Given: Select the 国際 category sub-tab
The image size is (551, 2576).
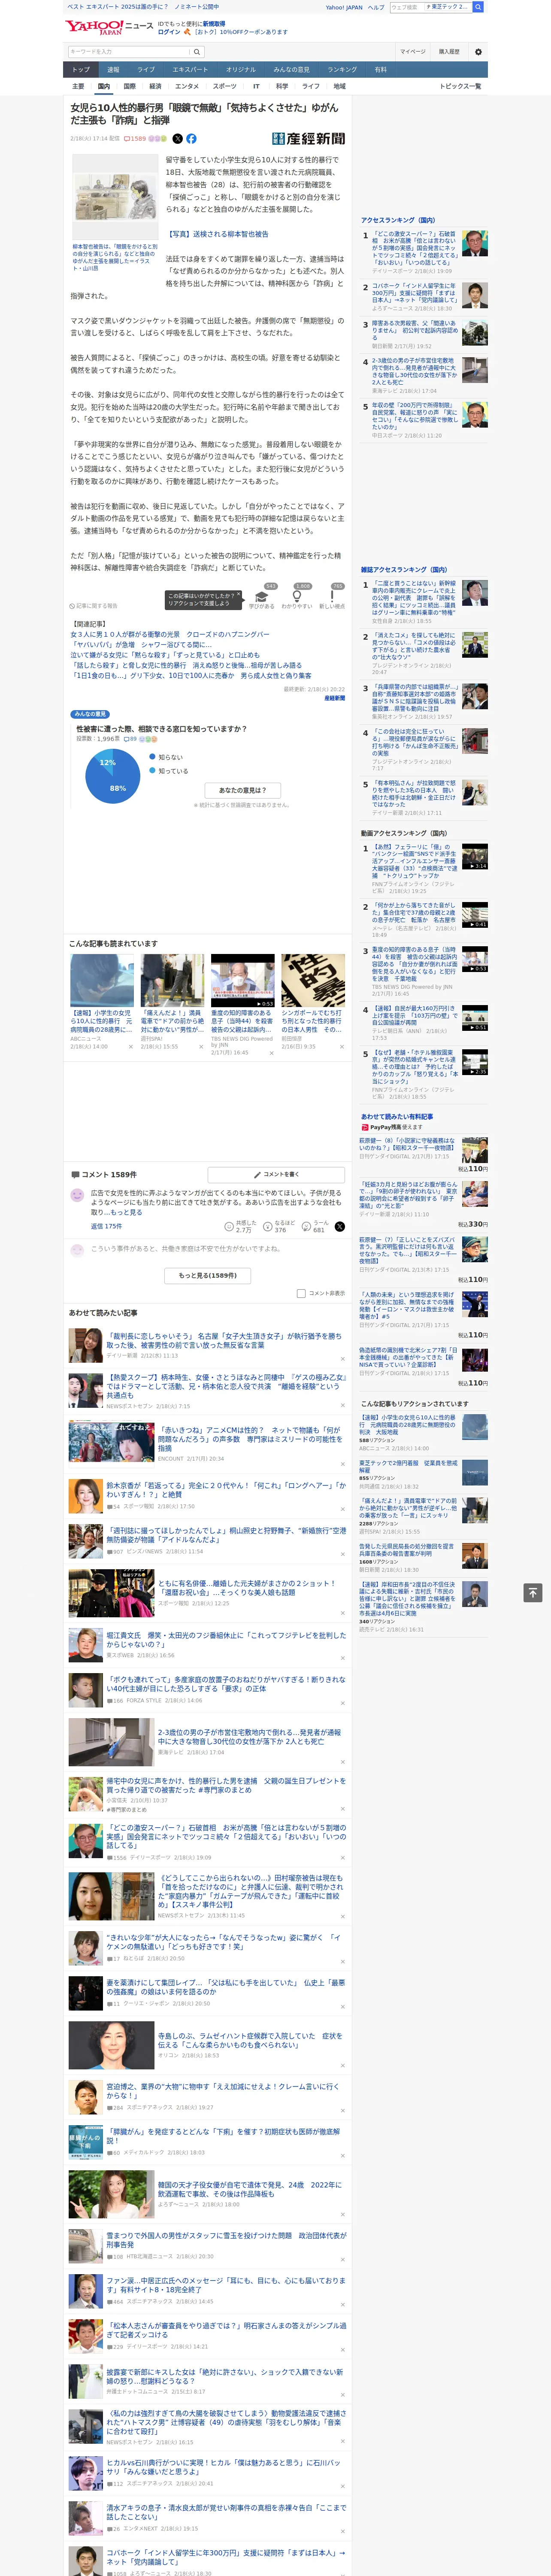Looking at the screenshot, I should click(x=129, y=86).
